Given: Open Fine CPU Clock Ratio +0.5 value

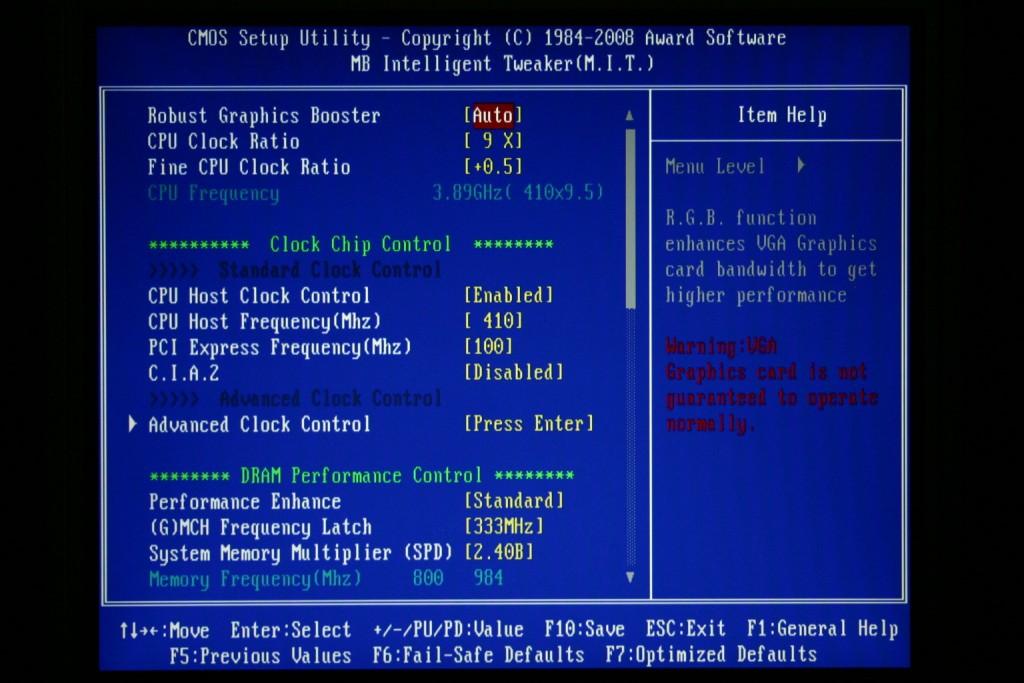Looking at the screenshot, I should click(493, 167).
